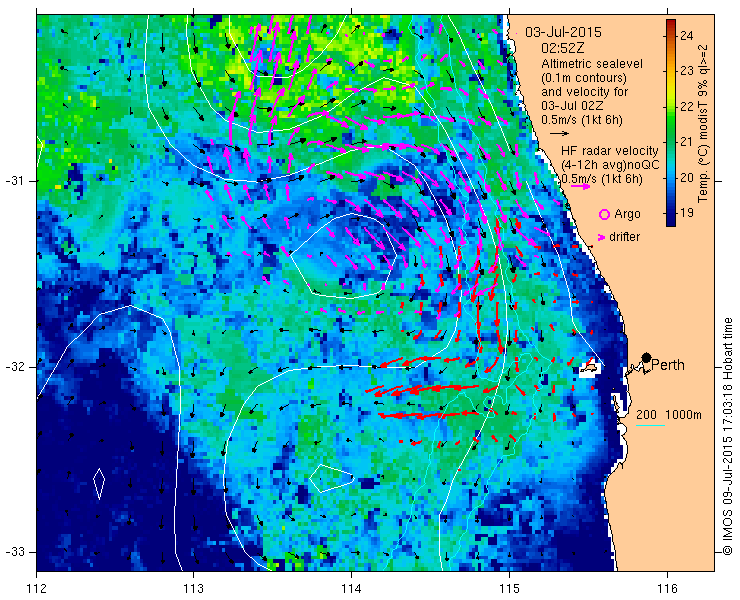Click the 03-Jul-2015 date label
The width and height of the screenshot is (740, 600).
tap(563, 33)
